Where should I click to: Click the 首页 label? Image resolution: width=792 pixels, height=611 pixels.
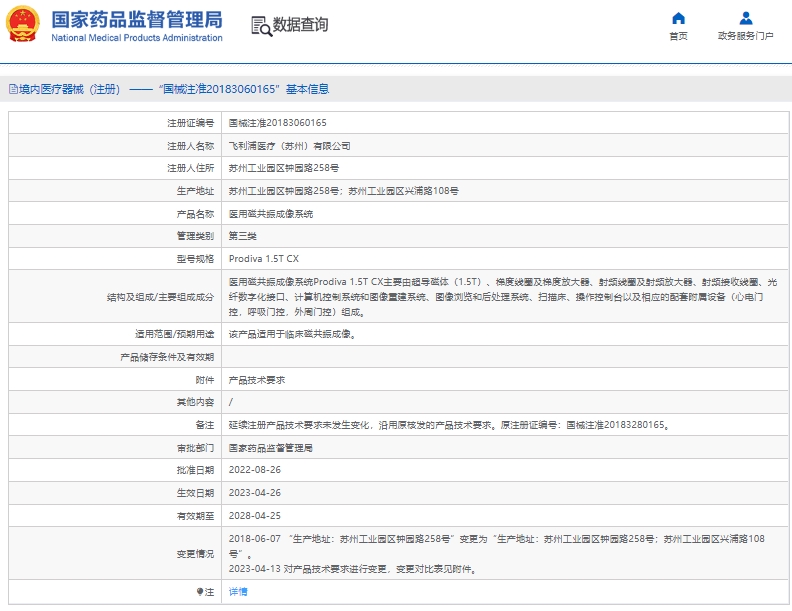[x=678, y=36]
